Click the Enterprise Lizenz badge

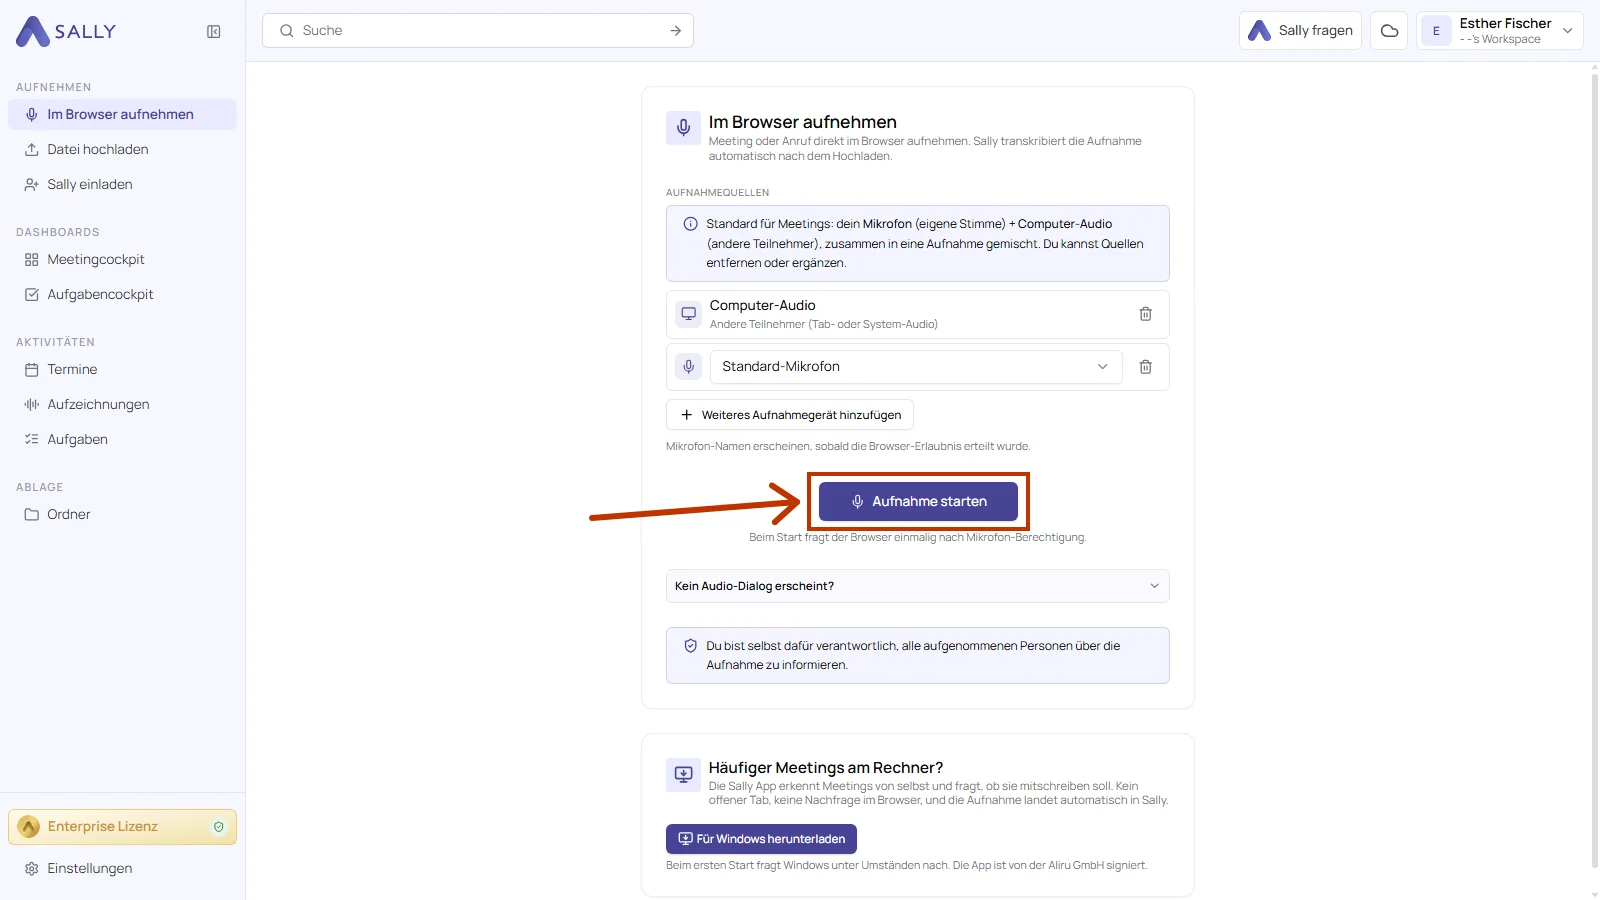tap(122, 827)
